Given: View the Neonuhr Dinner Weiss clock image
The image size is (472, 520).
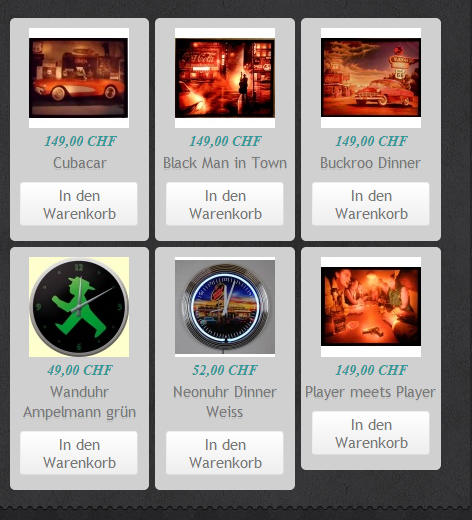Looking at the screenshot, I should tap(225, 307).
